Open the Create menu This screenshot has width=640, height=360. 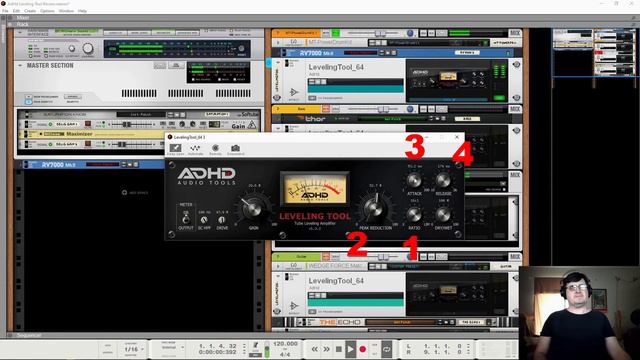point(30,11)
